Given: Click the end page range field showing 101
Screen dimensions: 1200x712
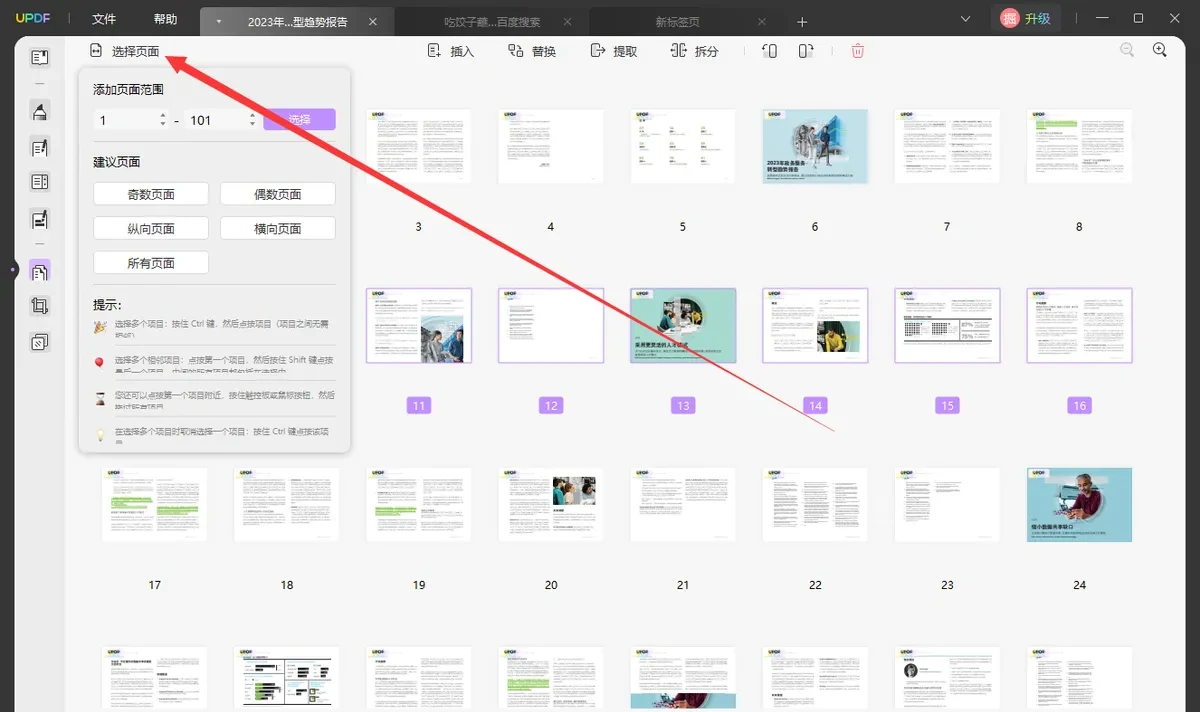Looking at the screenshot, I should (x=213, y=120).
